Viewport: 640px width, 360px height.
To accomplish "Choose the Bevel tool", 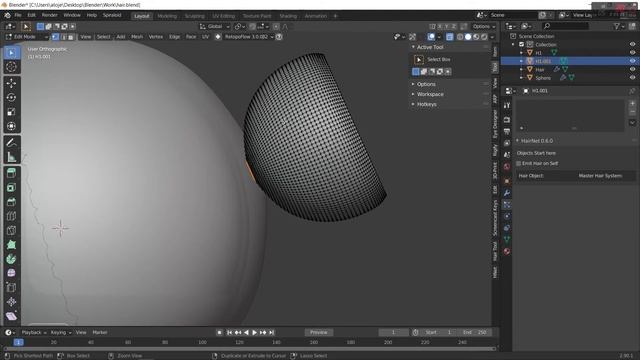I will [x=11, y=202].
